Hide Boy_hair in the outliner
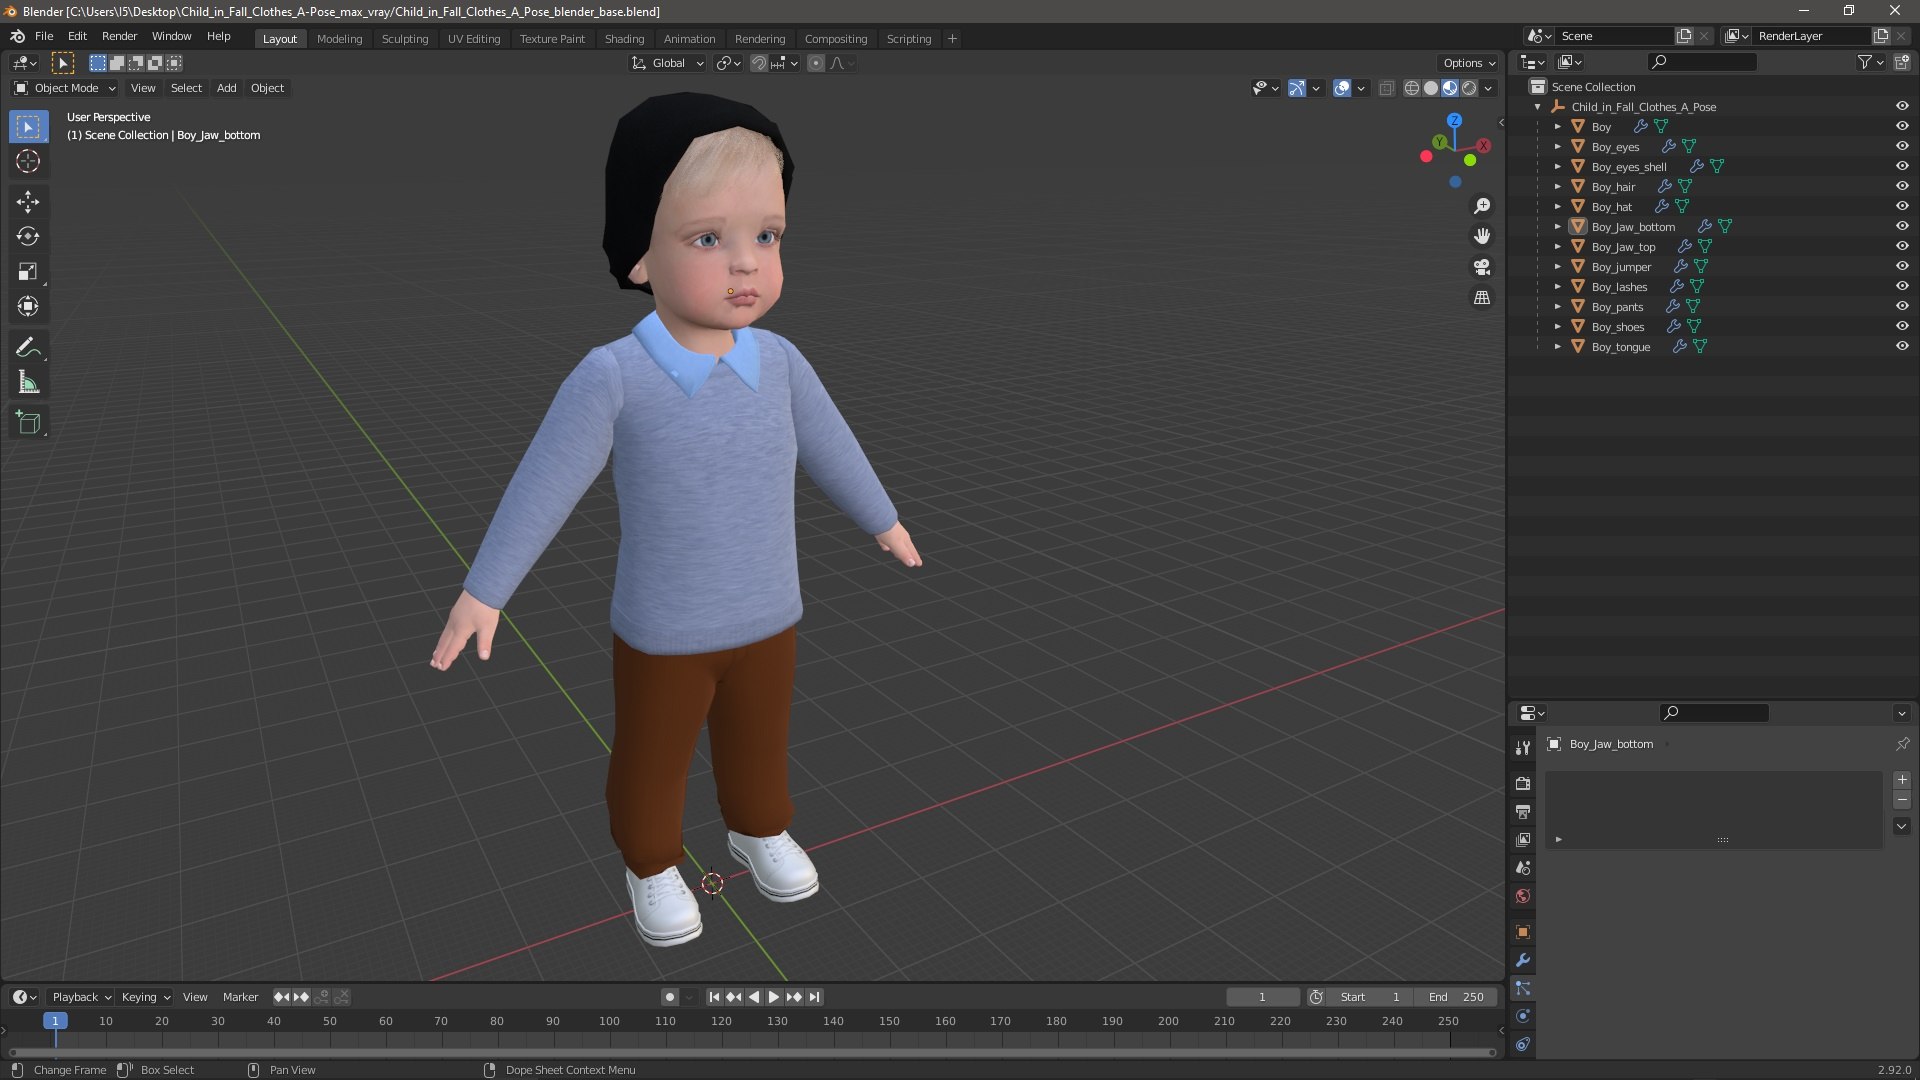 [1901, 186]
